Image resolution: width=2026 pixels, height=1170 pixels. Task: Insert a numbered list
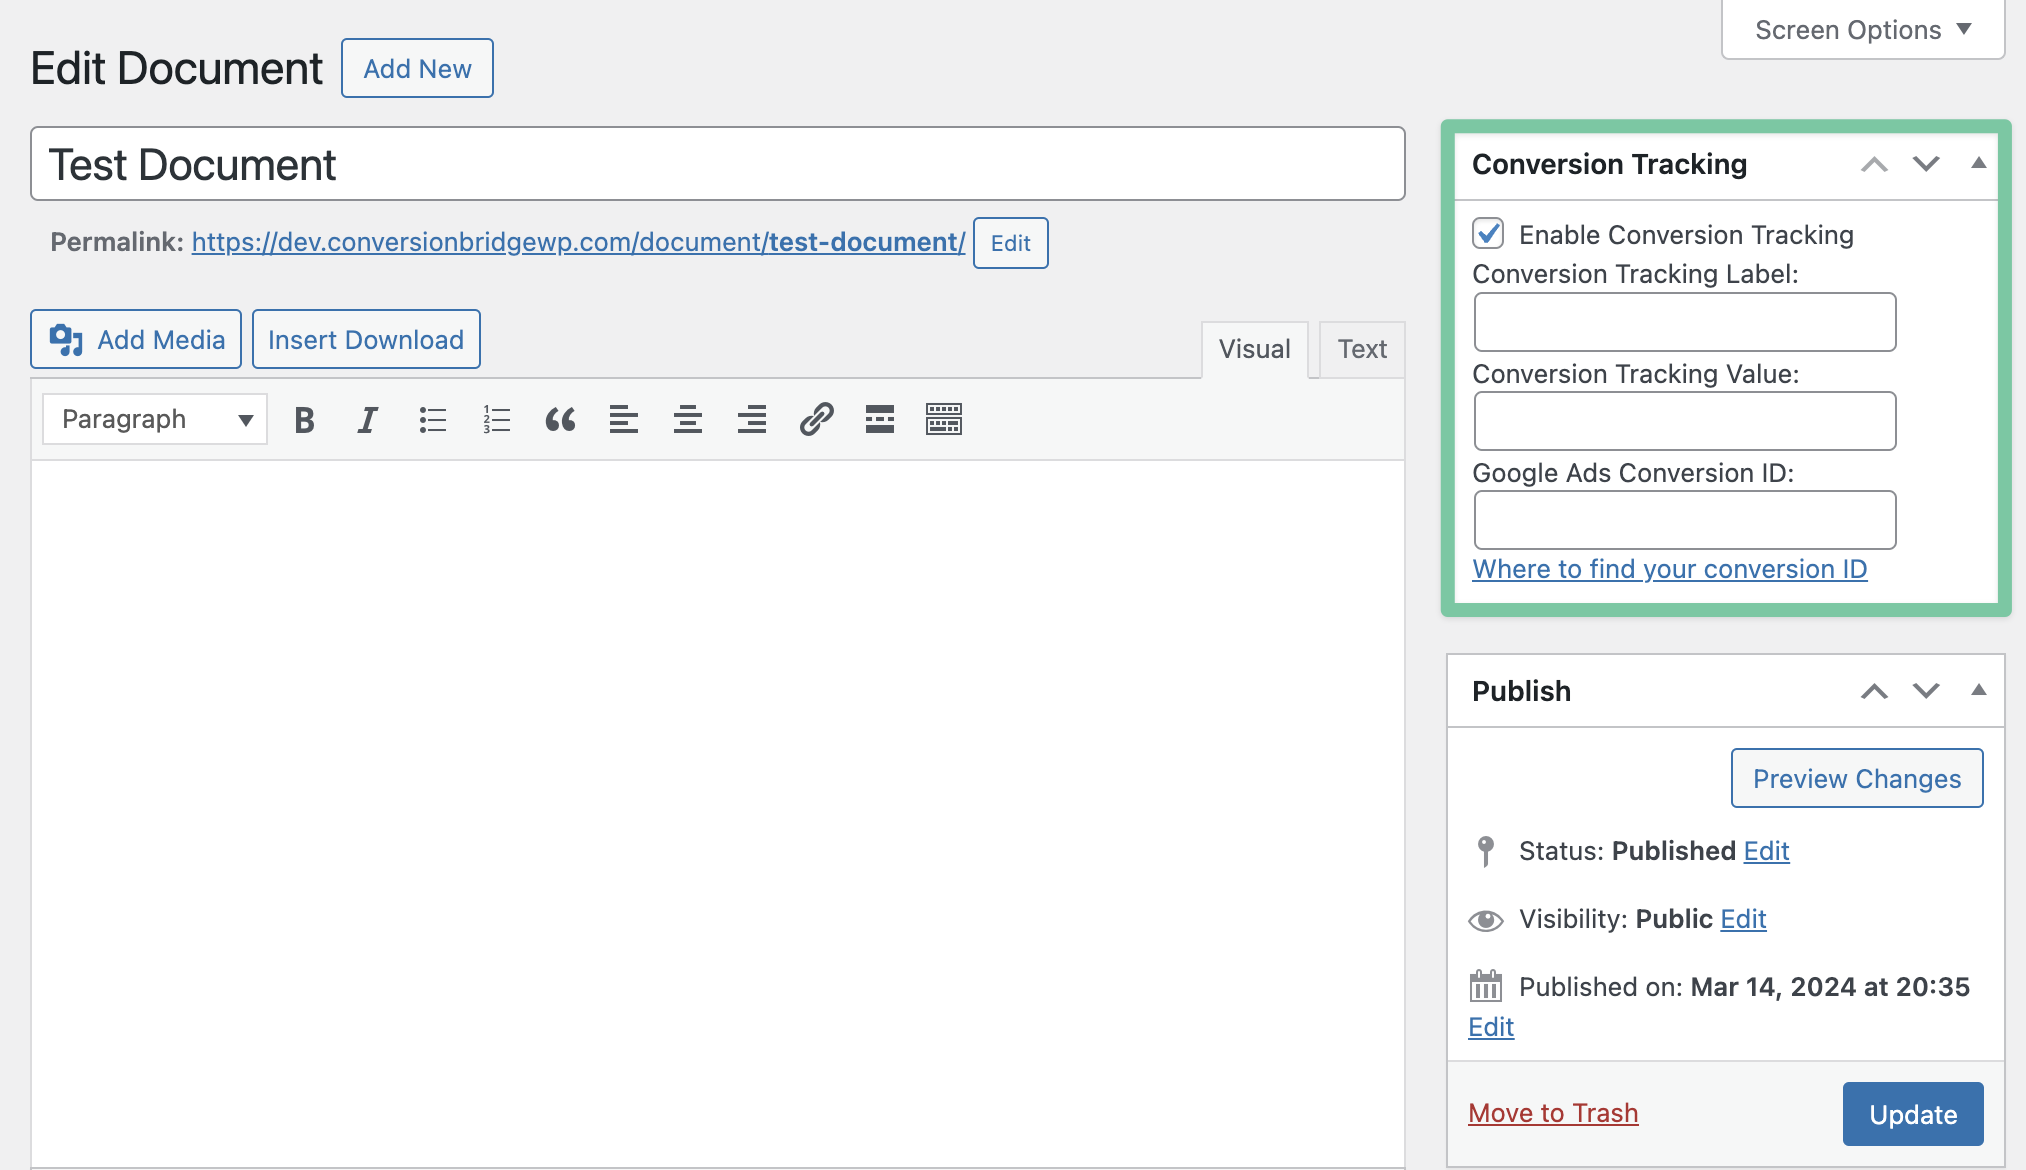coord(496,419)
